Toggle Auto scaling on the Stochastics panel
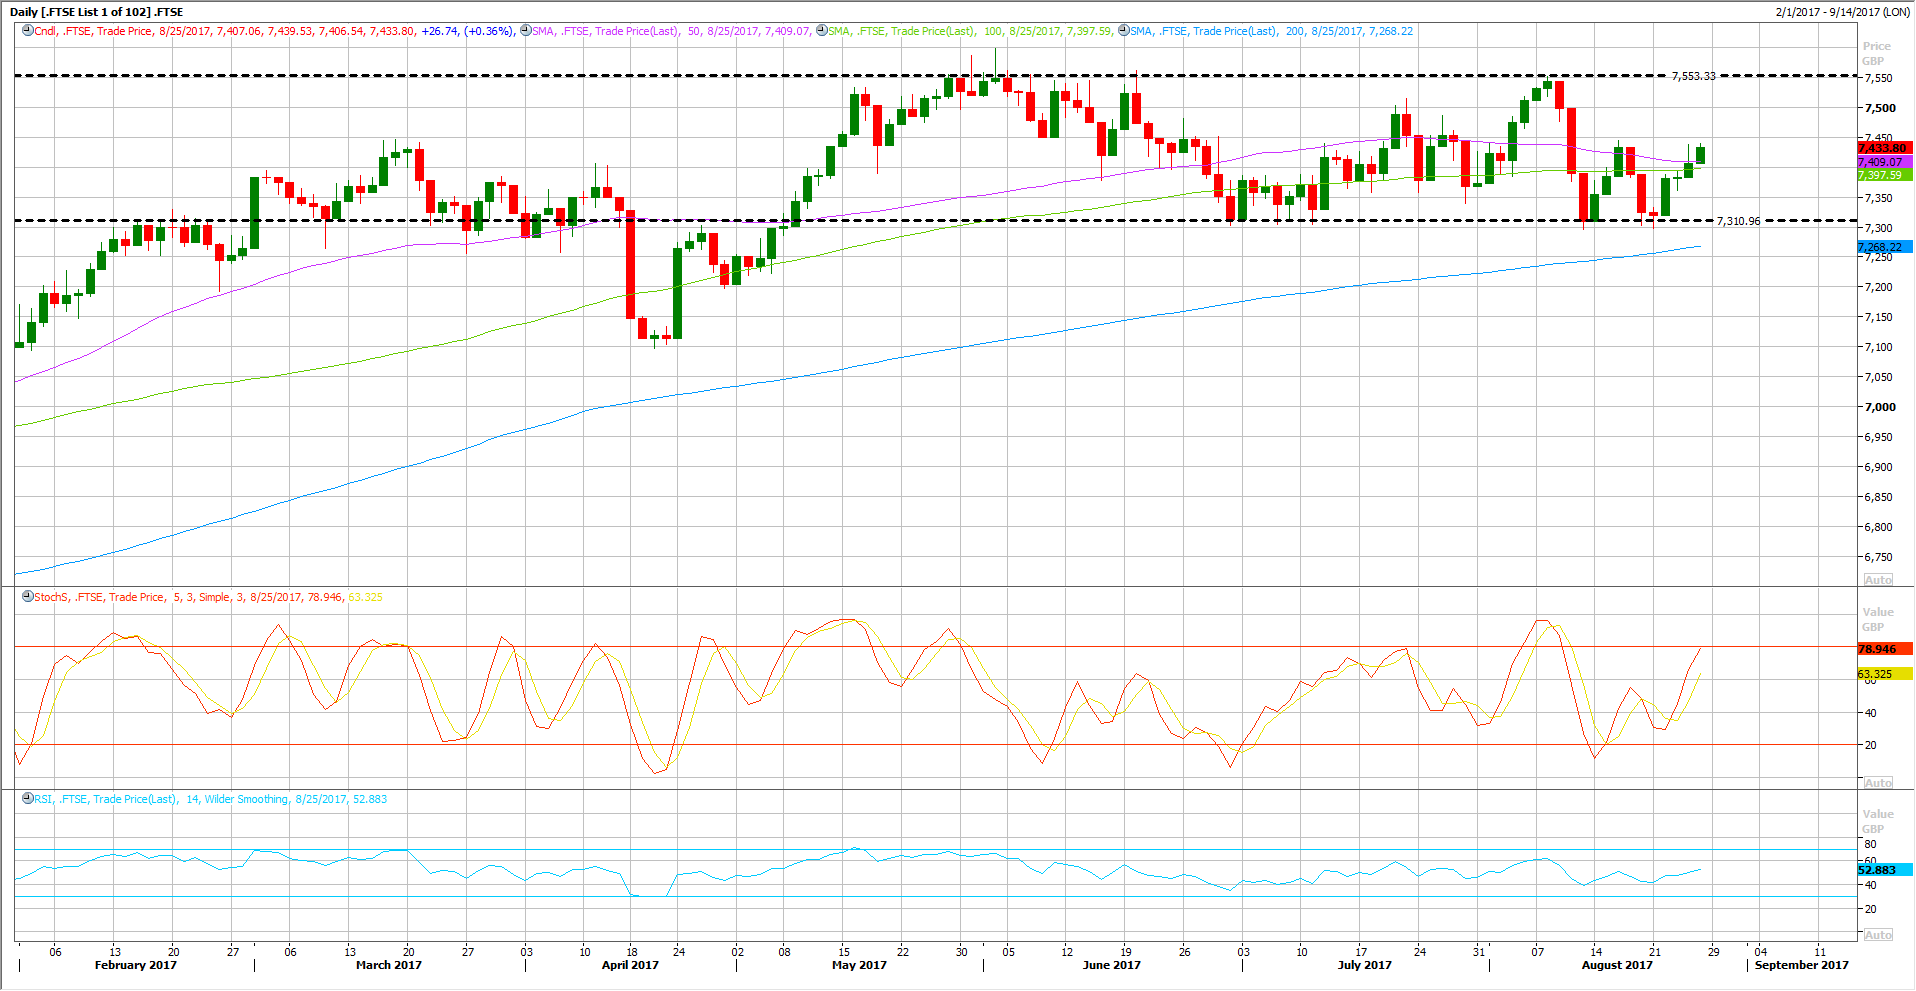1916x991 pixels. tap(1877, 783)
